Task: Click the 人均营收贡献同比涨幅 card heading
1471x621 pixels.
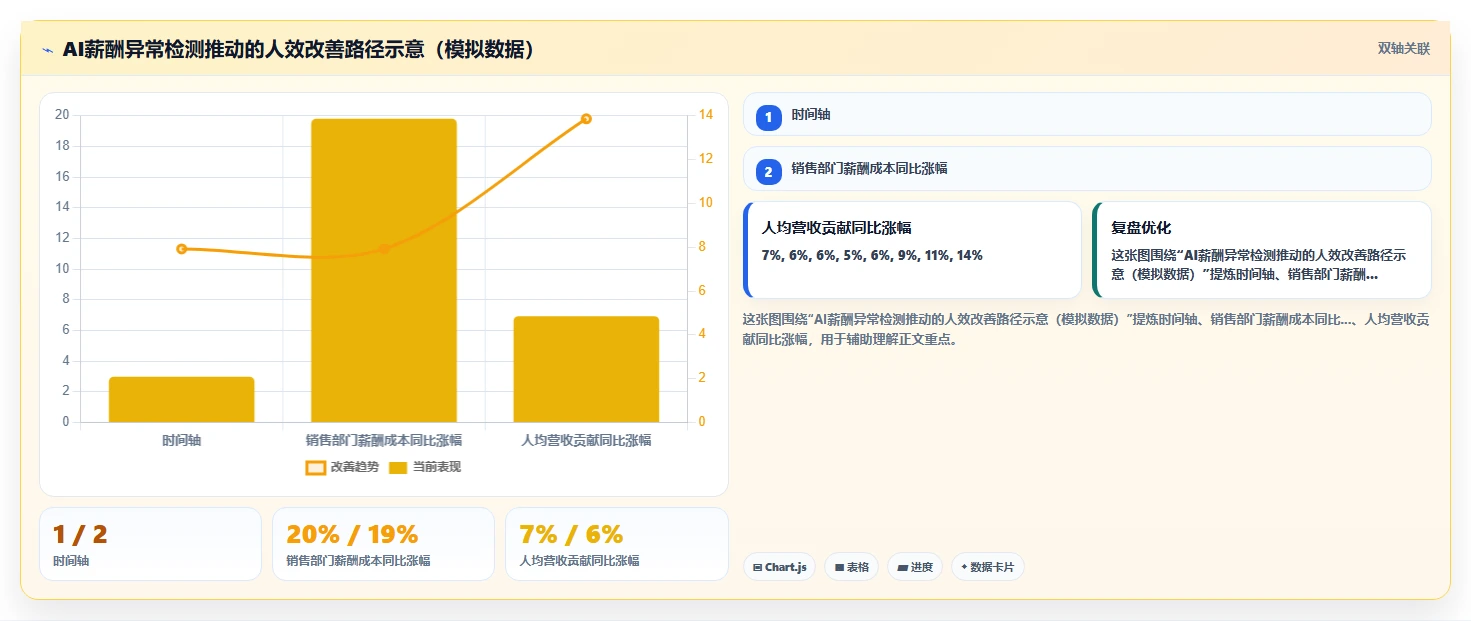Action: tap(836, 228)
